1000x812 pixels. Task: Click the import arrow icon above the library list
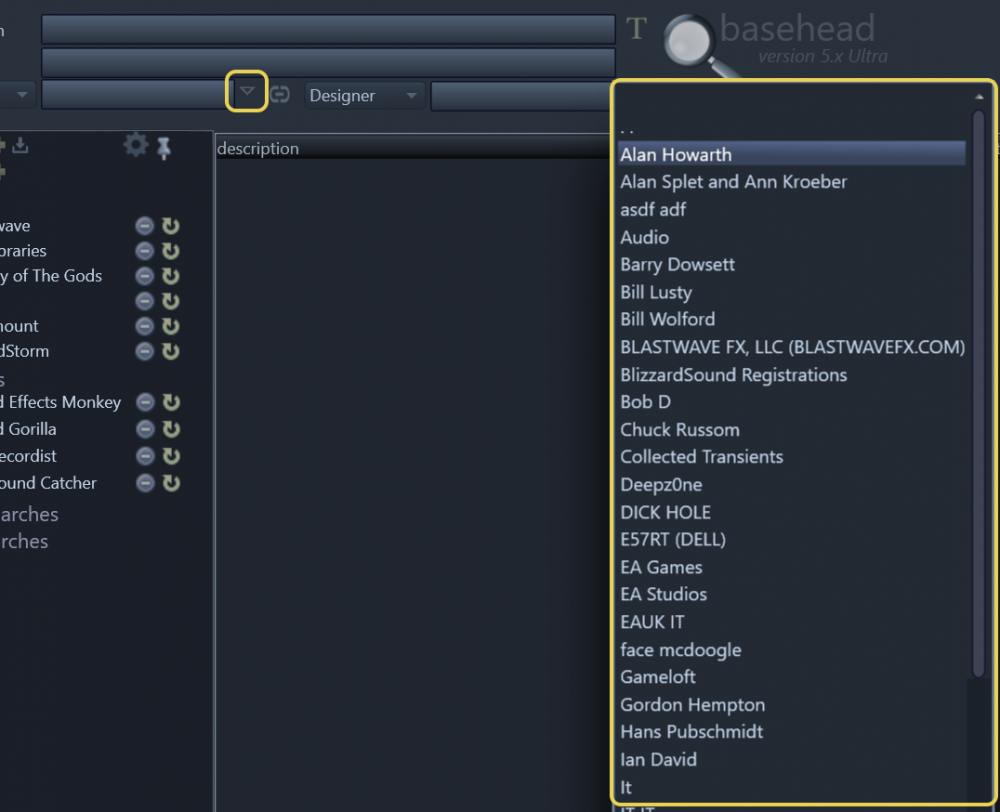tap(20, 145)
